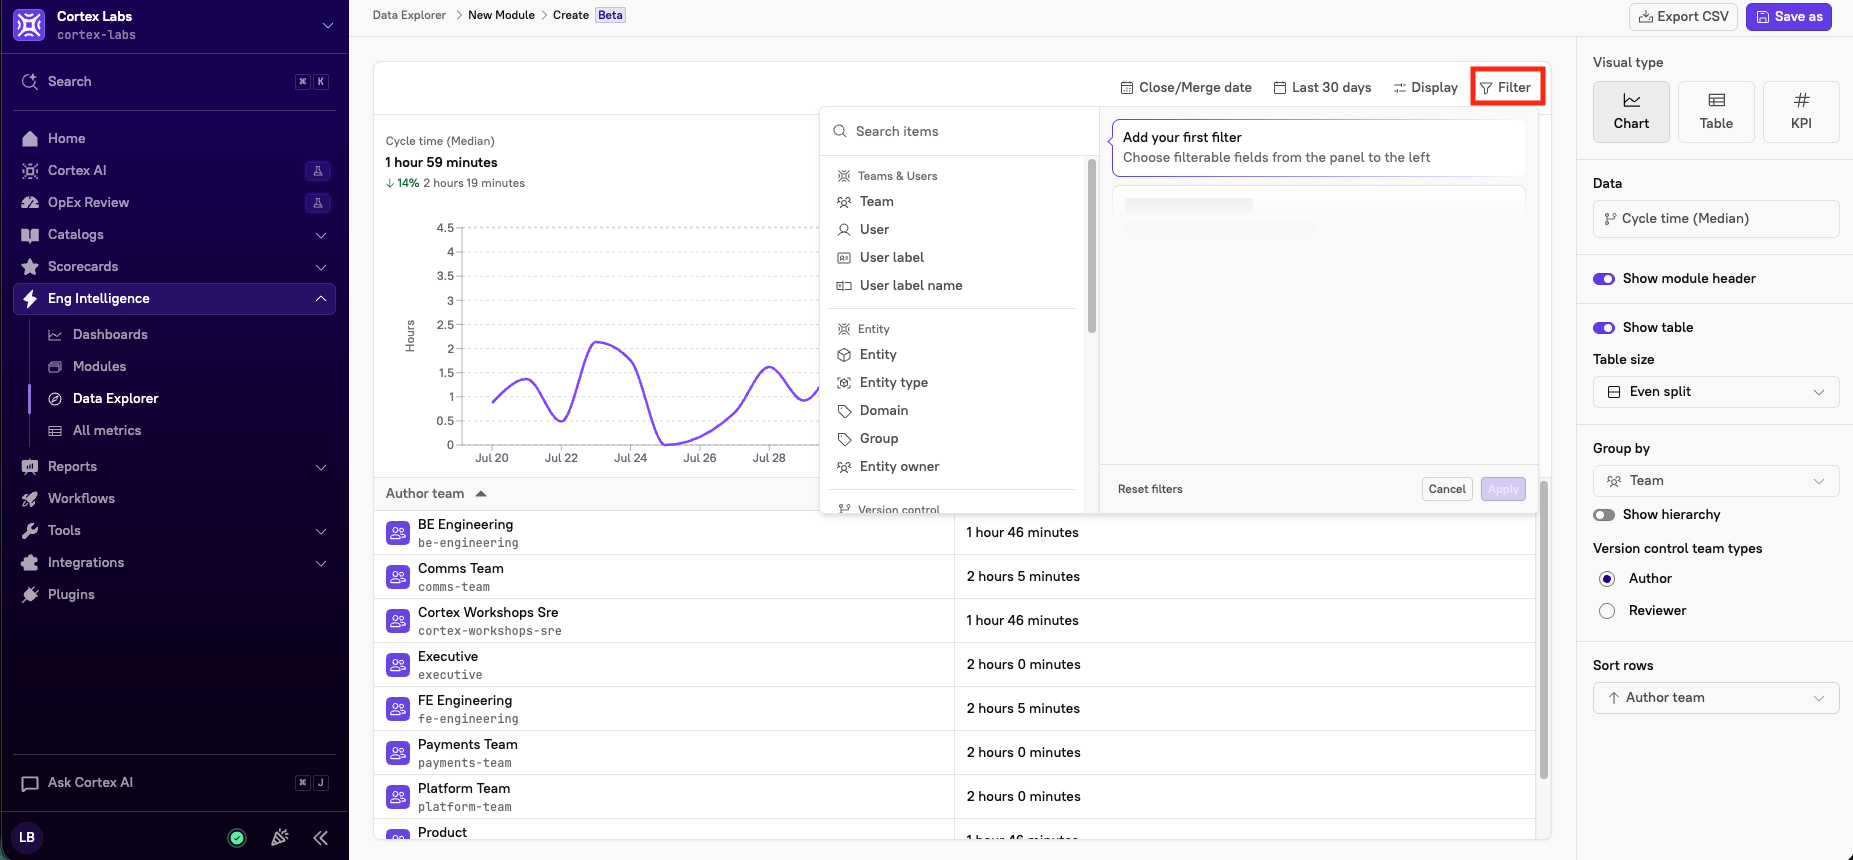This screenshot has height=860, width=1853.
Task: Open Dashboards in the sidebar
Action: [110, 335]
